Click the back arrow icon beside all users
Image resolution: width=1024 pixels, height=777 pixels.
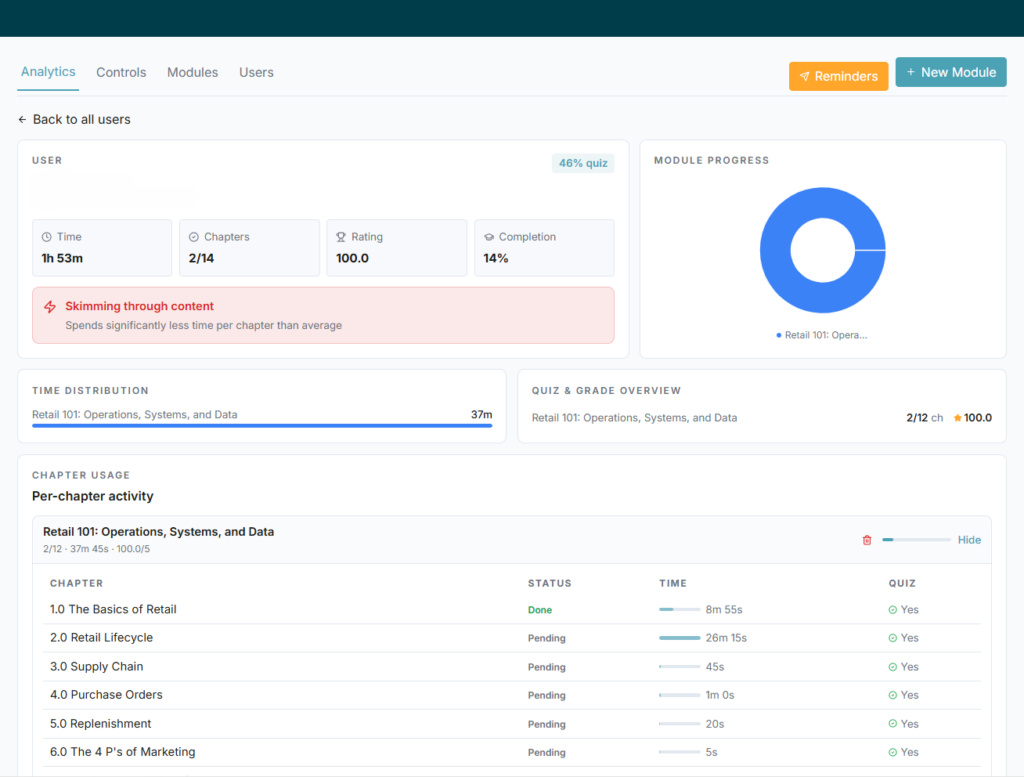(x=22, y=119)
